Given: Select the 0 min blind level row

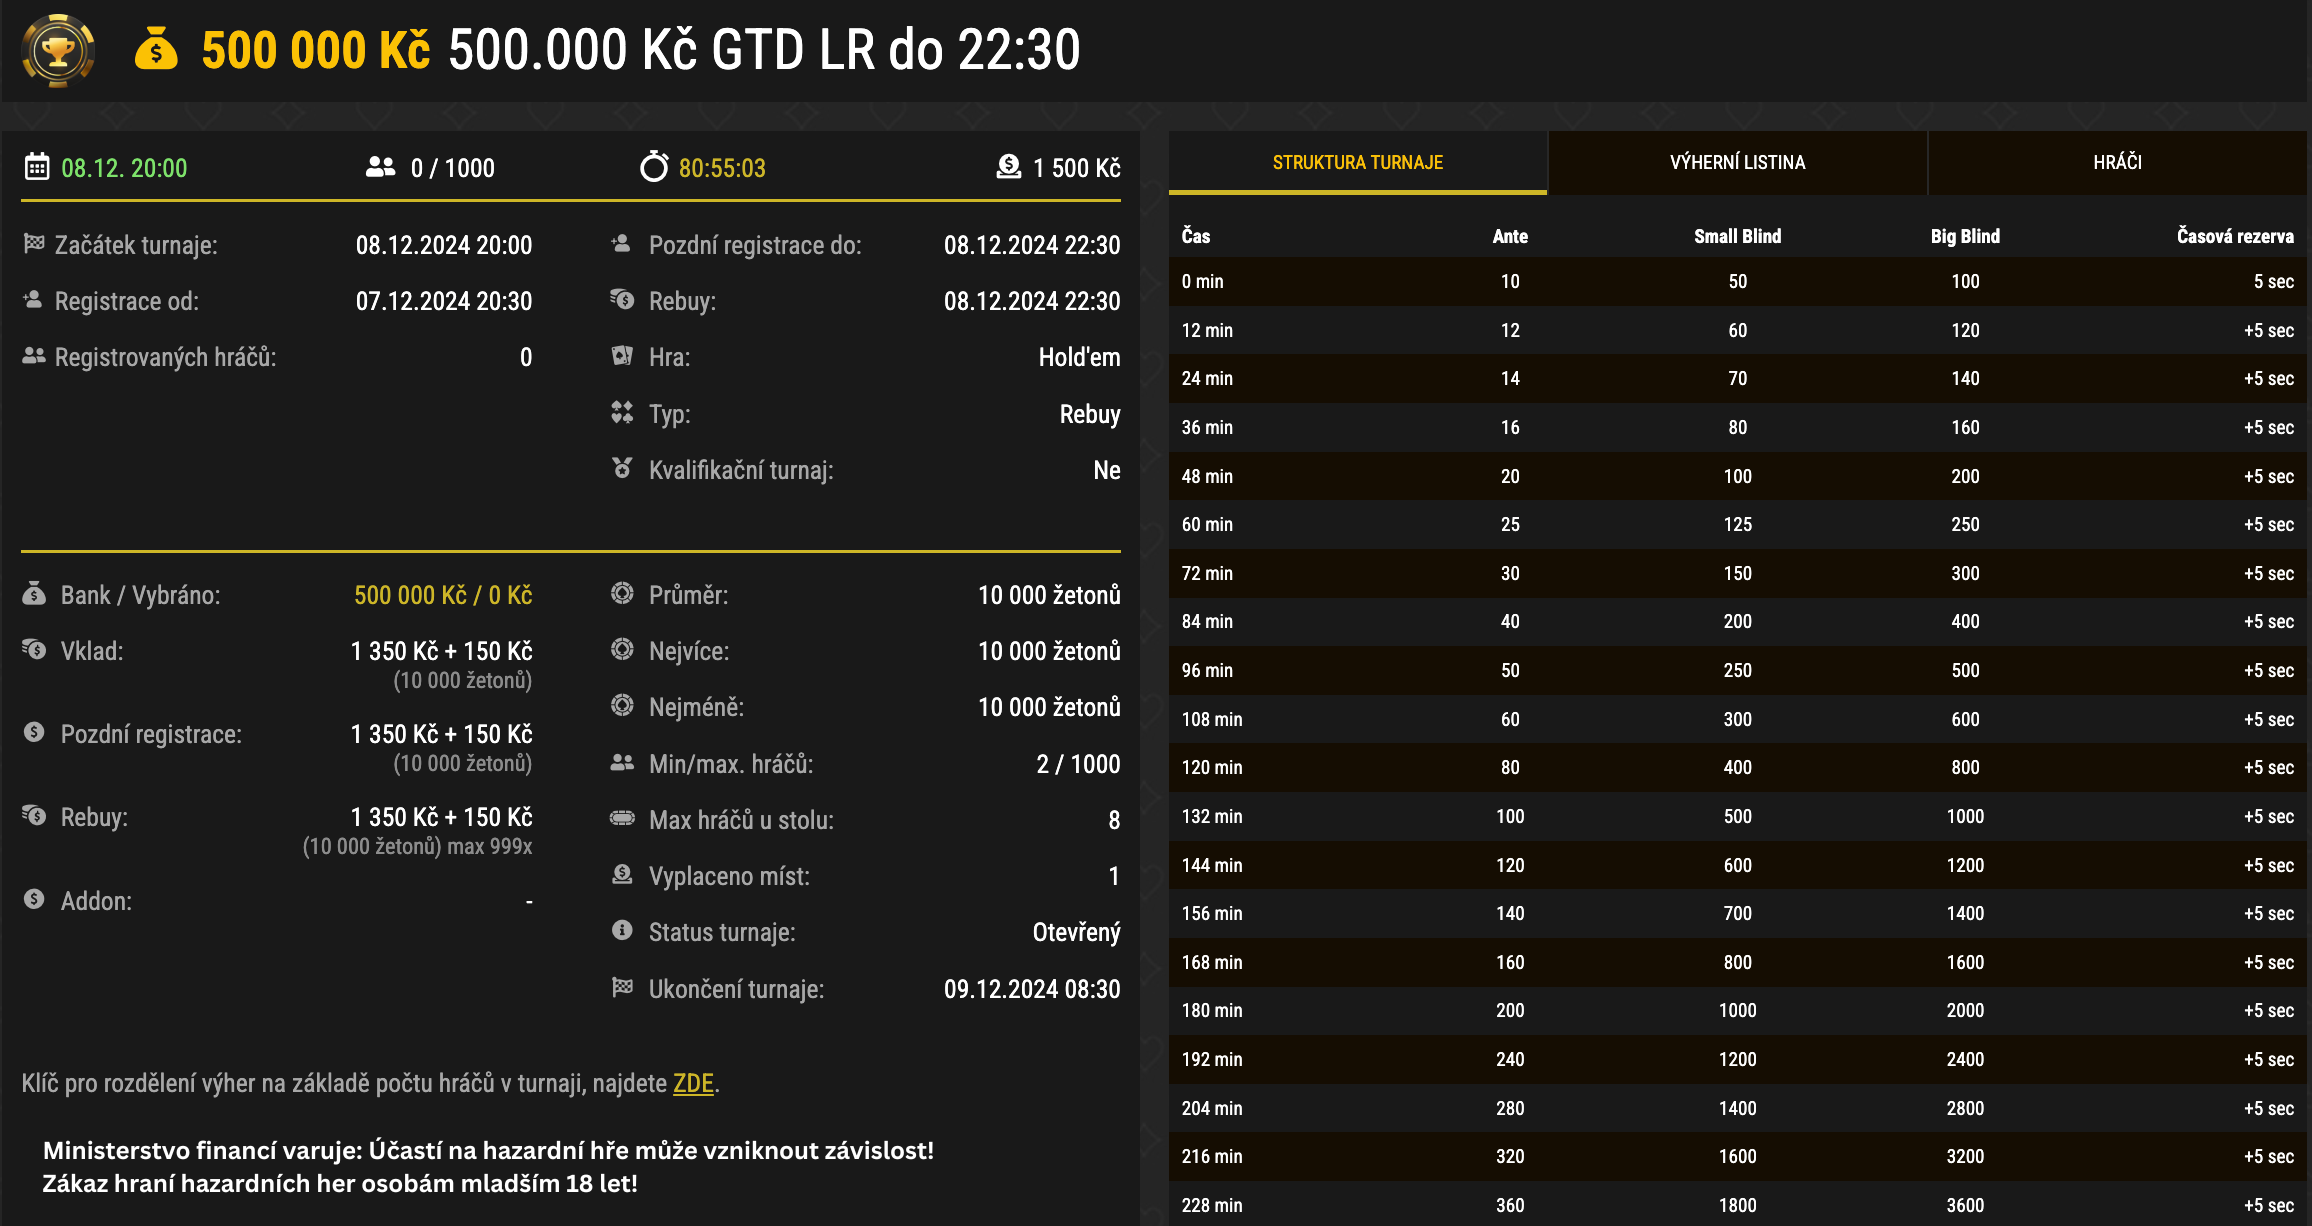Looking at the screenshot, I should click(x=1737, y=281).
